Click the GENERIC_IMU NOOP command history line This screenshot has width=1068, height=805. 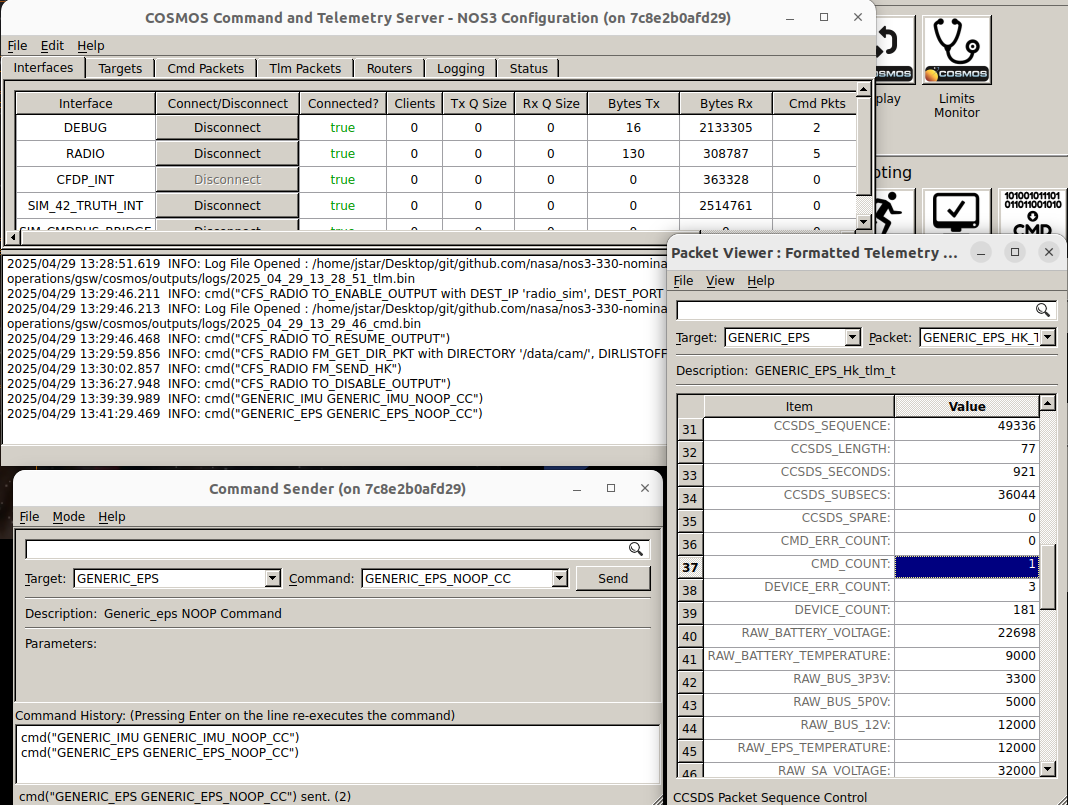tap(160, 738)
